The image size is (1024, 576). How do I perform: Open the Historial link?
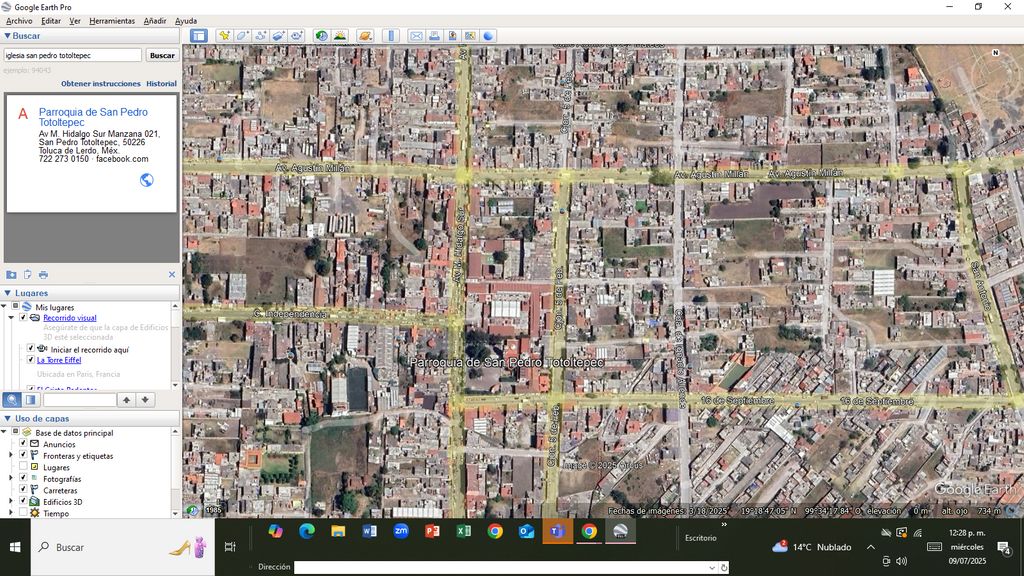(161, 84)
